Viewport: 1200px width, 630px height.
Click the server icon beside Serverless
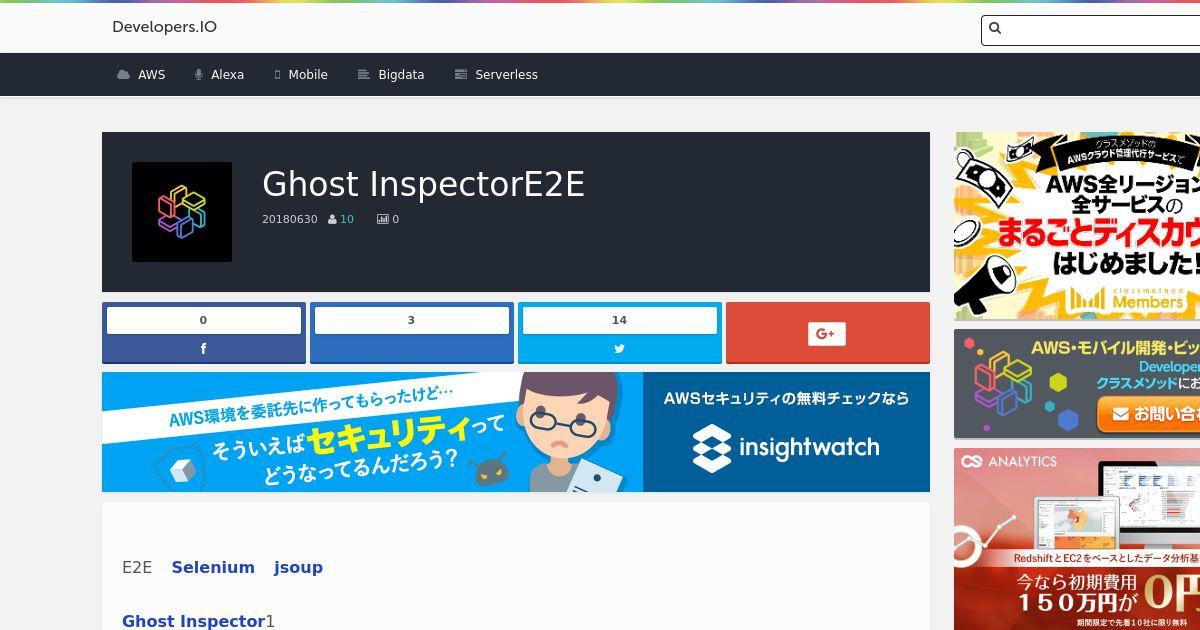click(x=461, y=75)
